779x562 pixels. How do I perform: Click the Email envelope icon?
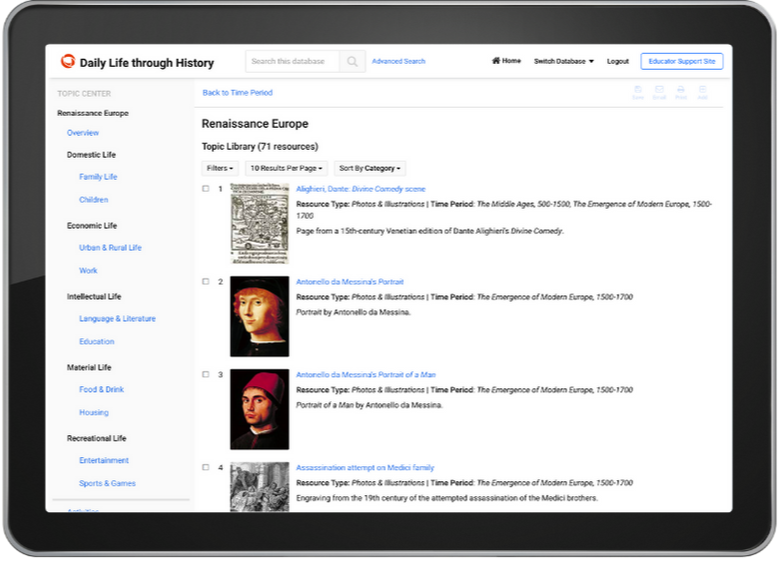pyautogui.click(x=659, y=92)
